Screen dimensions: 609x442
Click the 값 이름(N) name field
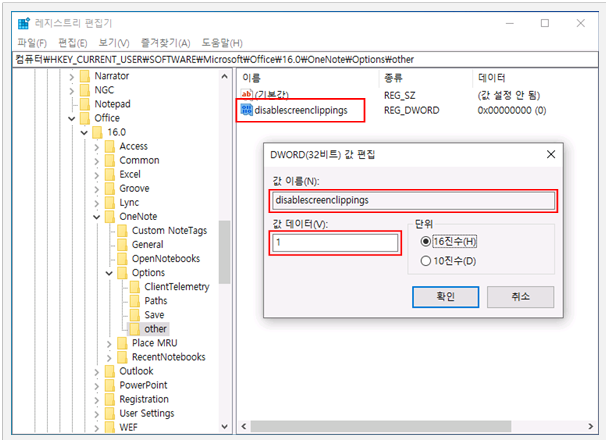(x=413, y=200)
